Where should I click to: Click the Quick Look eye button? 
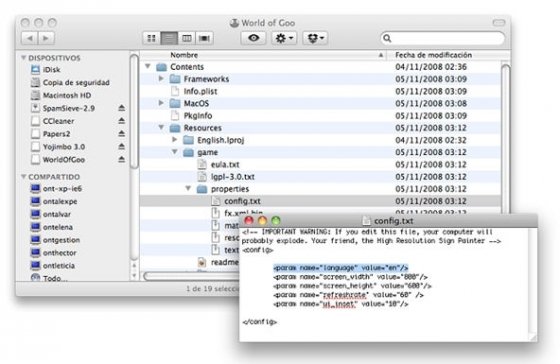click(254, 38)
